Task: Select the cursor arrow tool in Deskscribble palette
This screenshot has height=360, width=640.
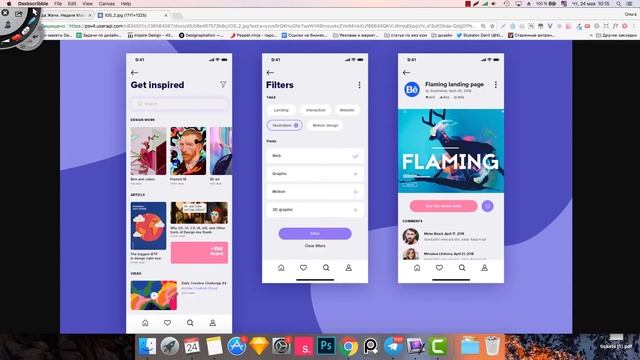Action: coord(35,12)
